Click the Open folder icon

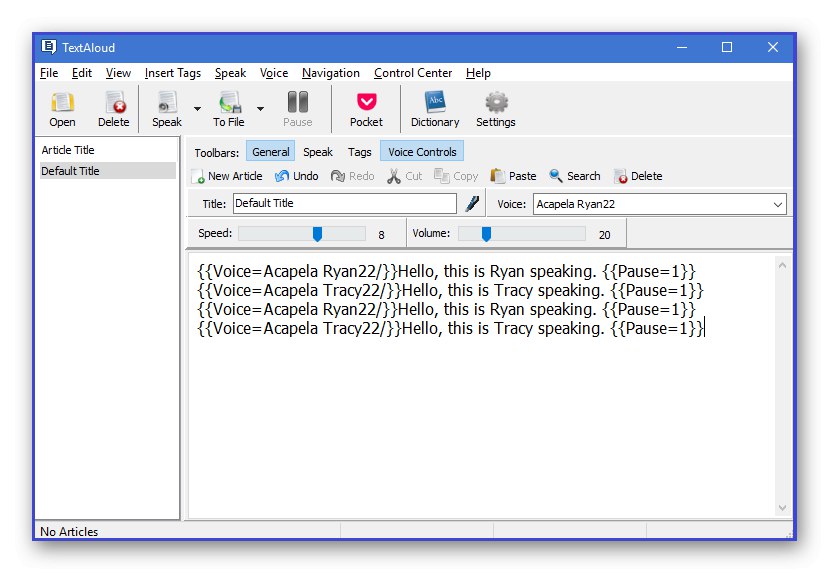pyautogui.click(x=62, y=103)
